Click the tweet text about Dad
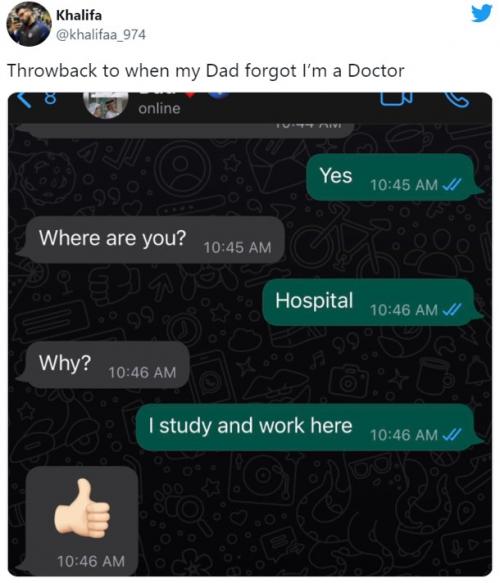 point(206,71)
